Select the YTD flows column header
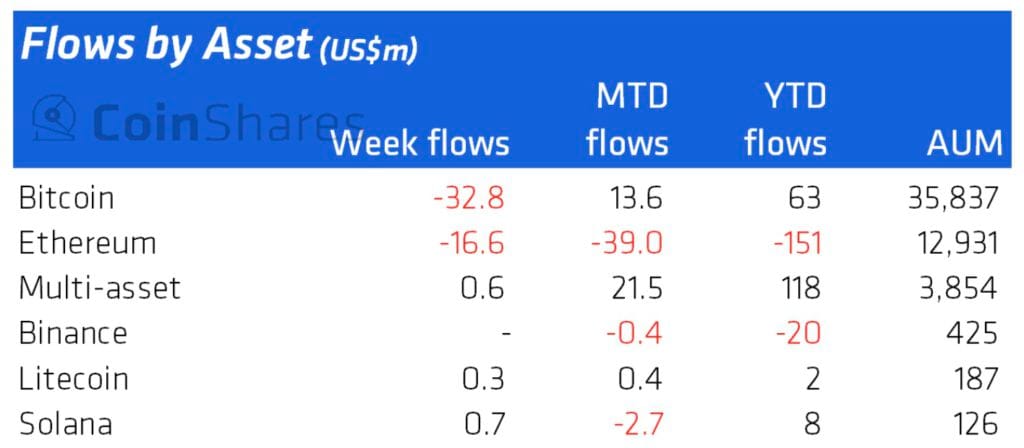The height and width of the screenshot is (448, 1024). [785, 120]
